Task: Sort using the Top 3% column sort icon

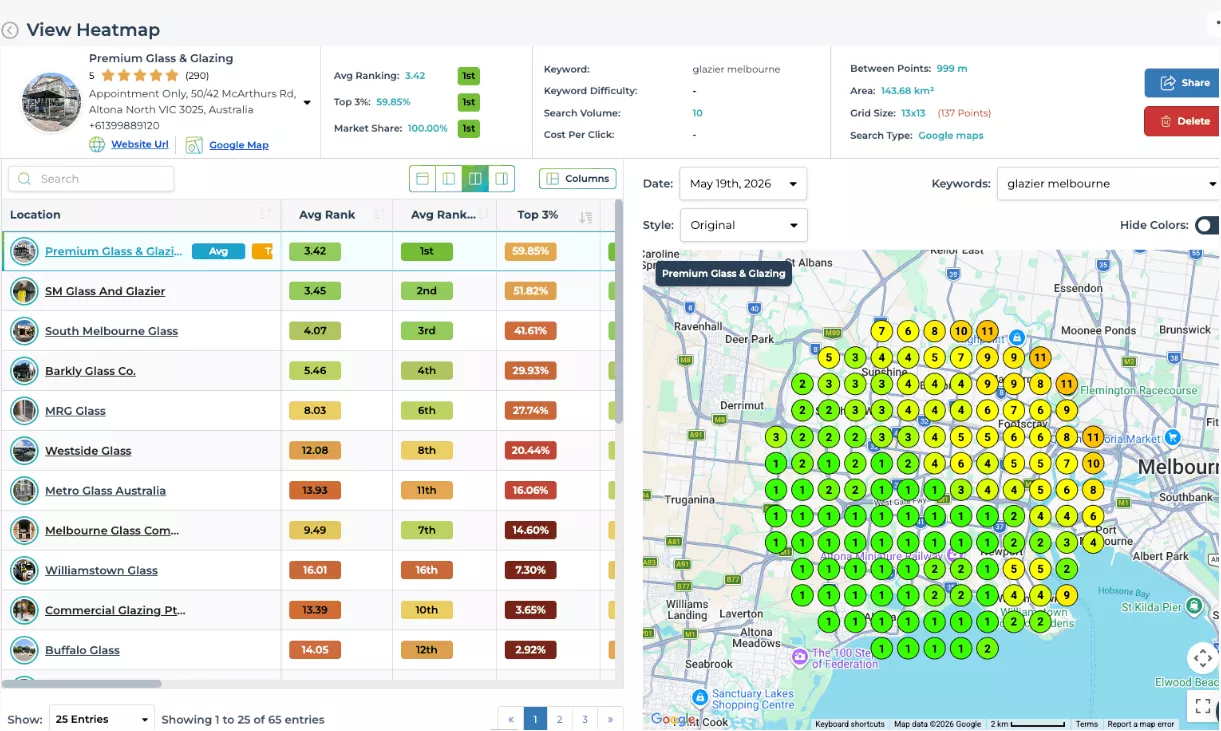Action: click(x=586, y=216)
